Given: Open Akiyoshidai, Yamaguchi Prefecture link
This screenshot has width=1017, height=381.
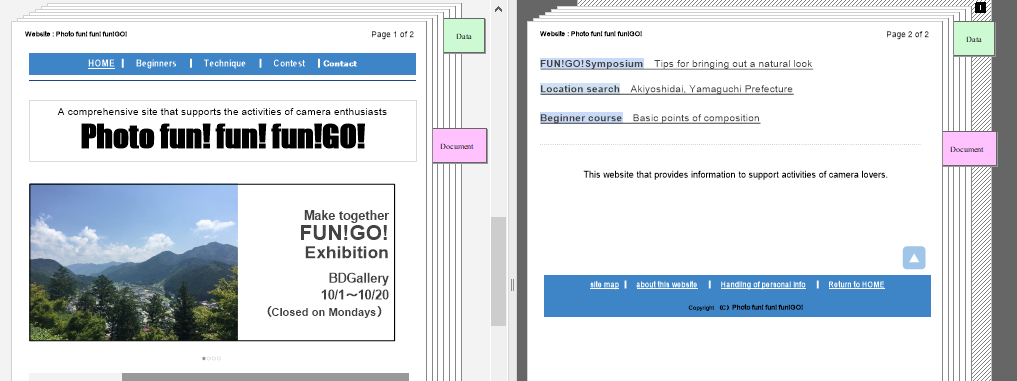Looking at the screenshot, I should 712,89.
